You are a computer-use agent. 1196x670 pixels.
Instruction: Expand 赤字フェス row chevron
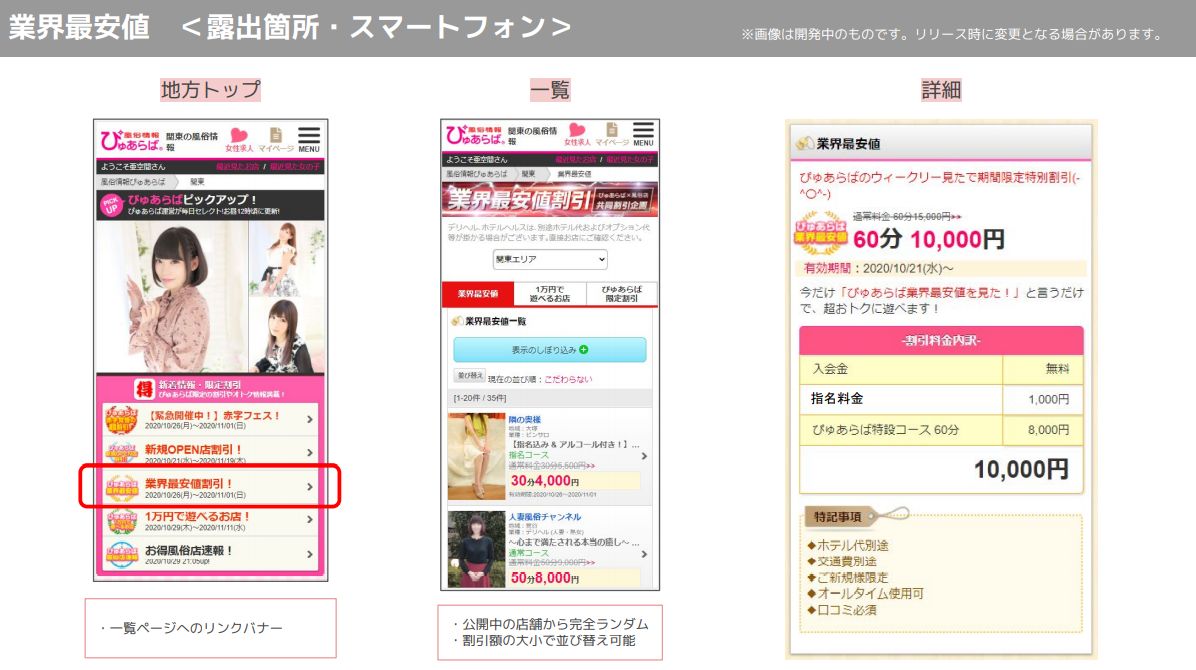tap(310, 419)
